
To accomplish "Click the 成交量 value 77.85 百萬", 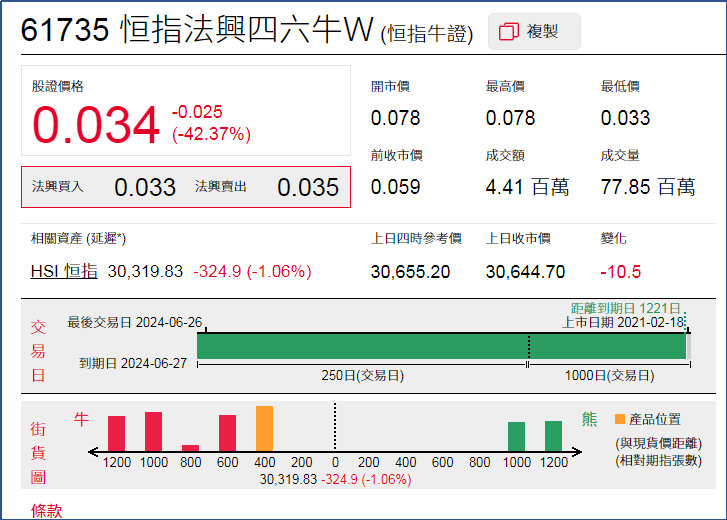I will click(648, 187).
